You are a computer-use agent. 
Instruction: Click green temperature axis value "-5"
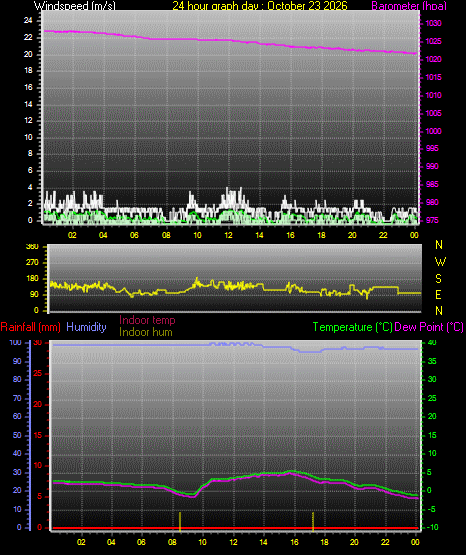[431, 509]
